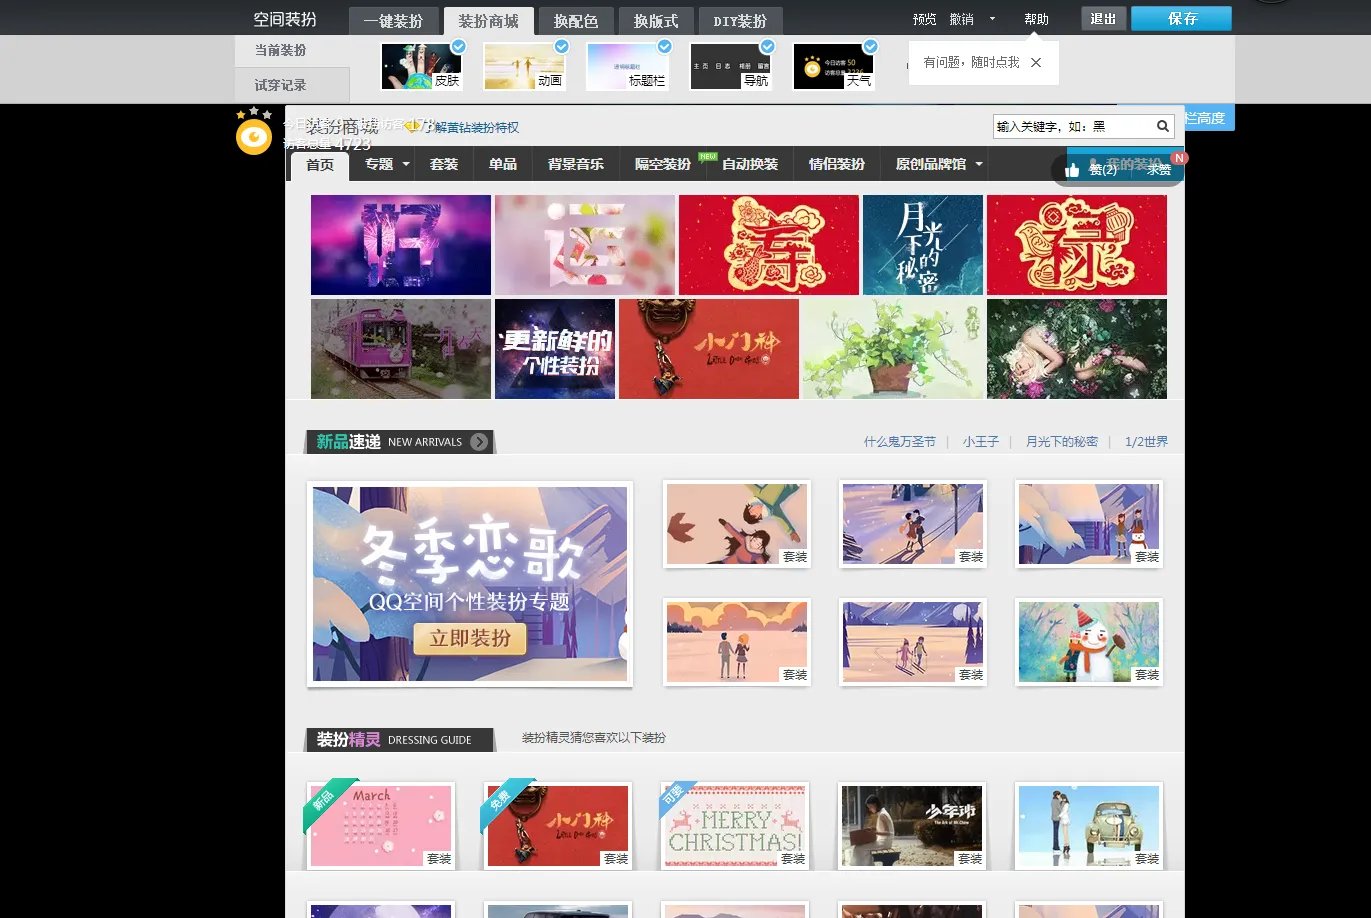Click the thumbs-up 赞 icon
The height and width of the screenshot is (918, 1371).
1072,170
